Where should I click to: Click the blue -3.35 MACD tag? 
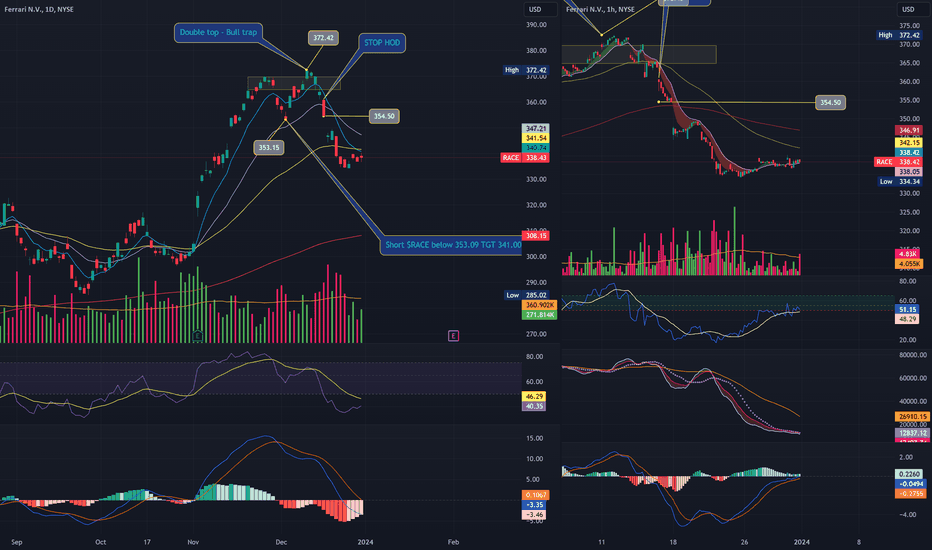[x=536, y=505]
